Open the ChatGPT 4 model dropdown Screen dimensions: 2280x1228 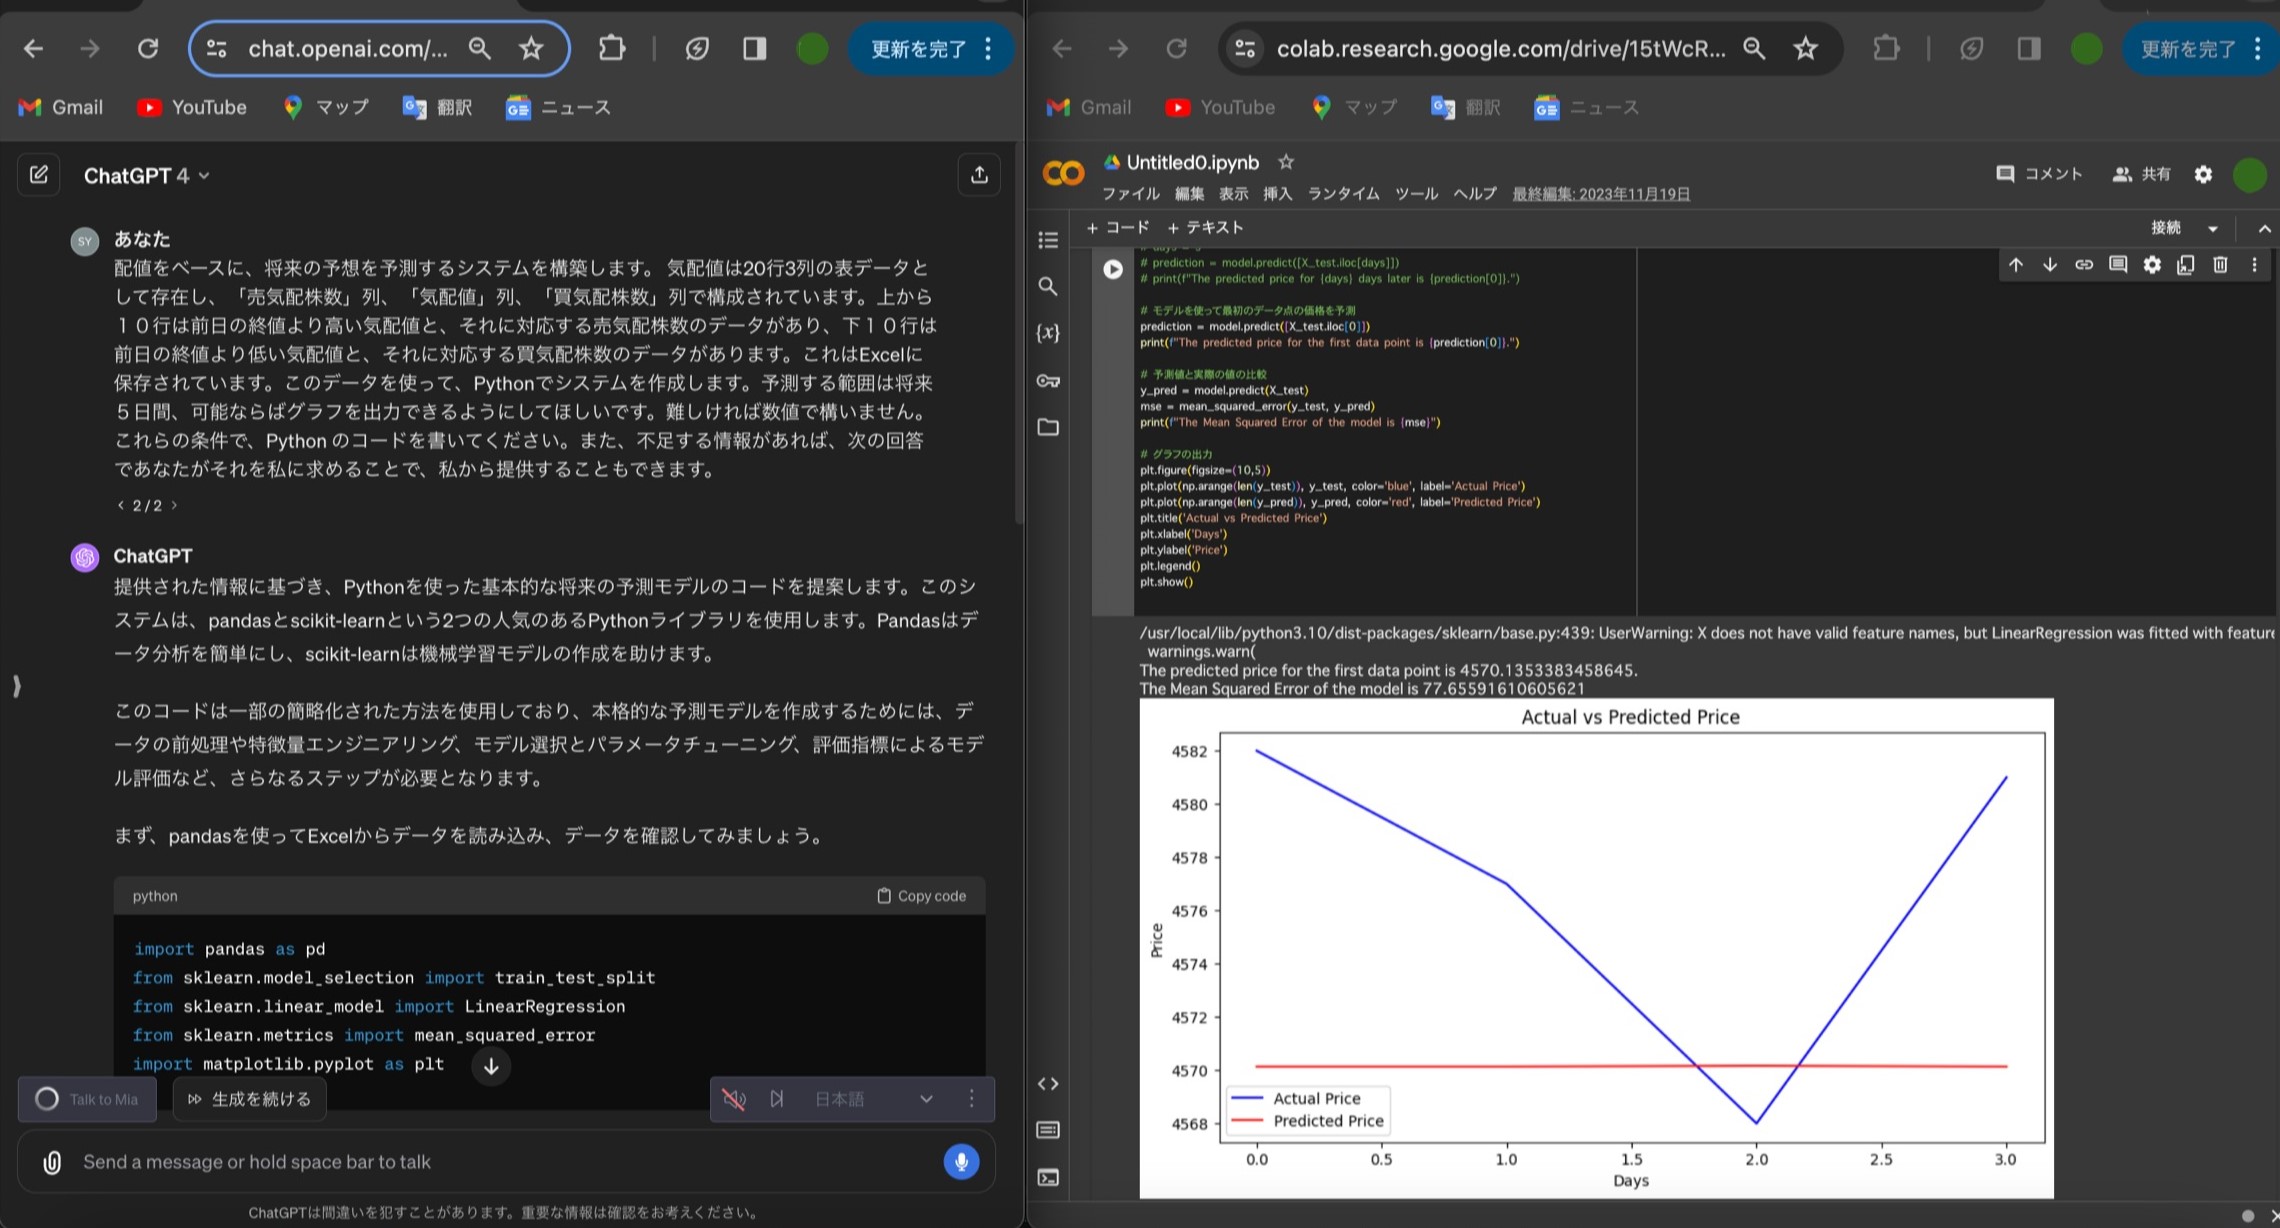[x=147, y=176]
